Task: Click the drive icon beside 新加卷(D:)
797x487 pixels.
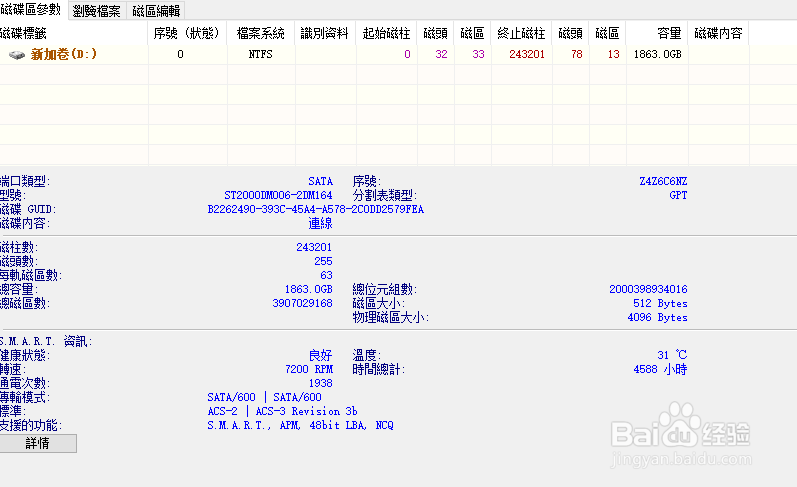Action: point(17,55)
